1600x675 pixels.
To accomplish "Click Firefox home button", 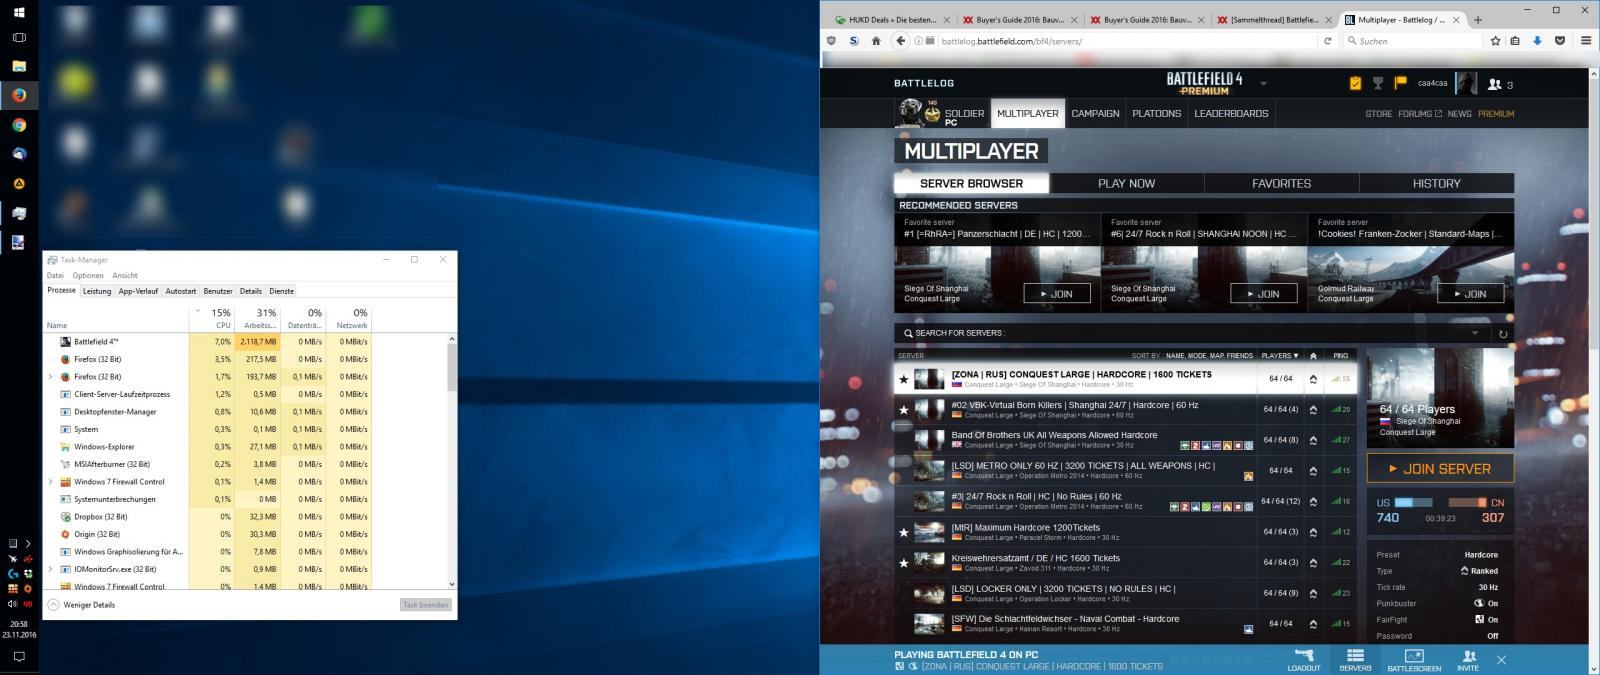I will 876,41.
